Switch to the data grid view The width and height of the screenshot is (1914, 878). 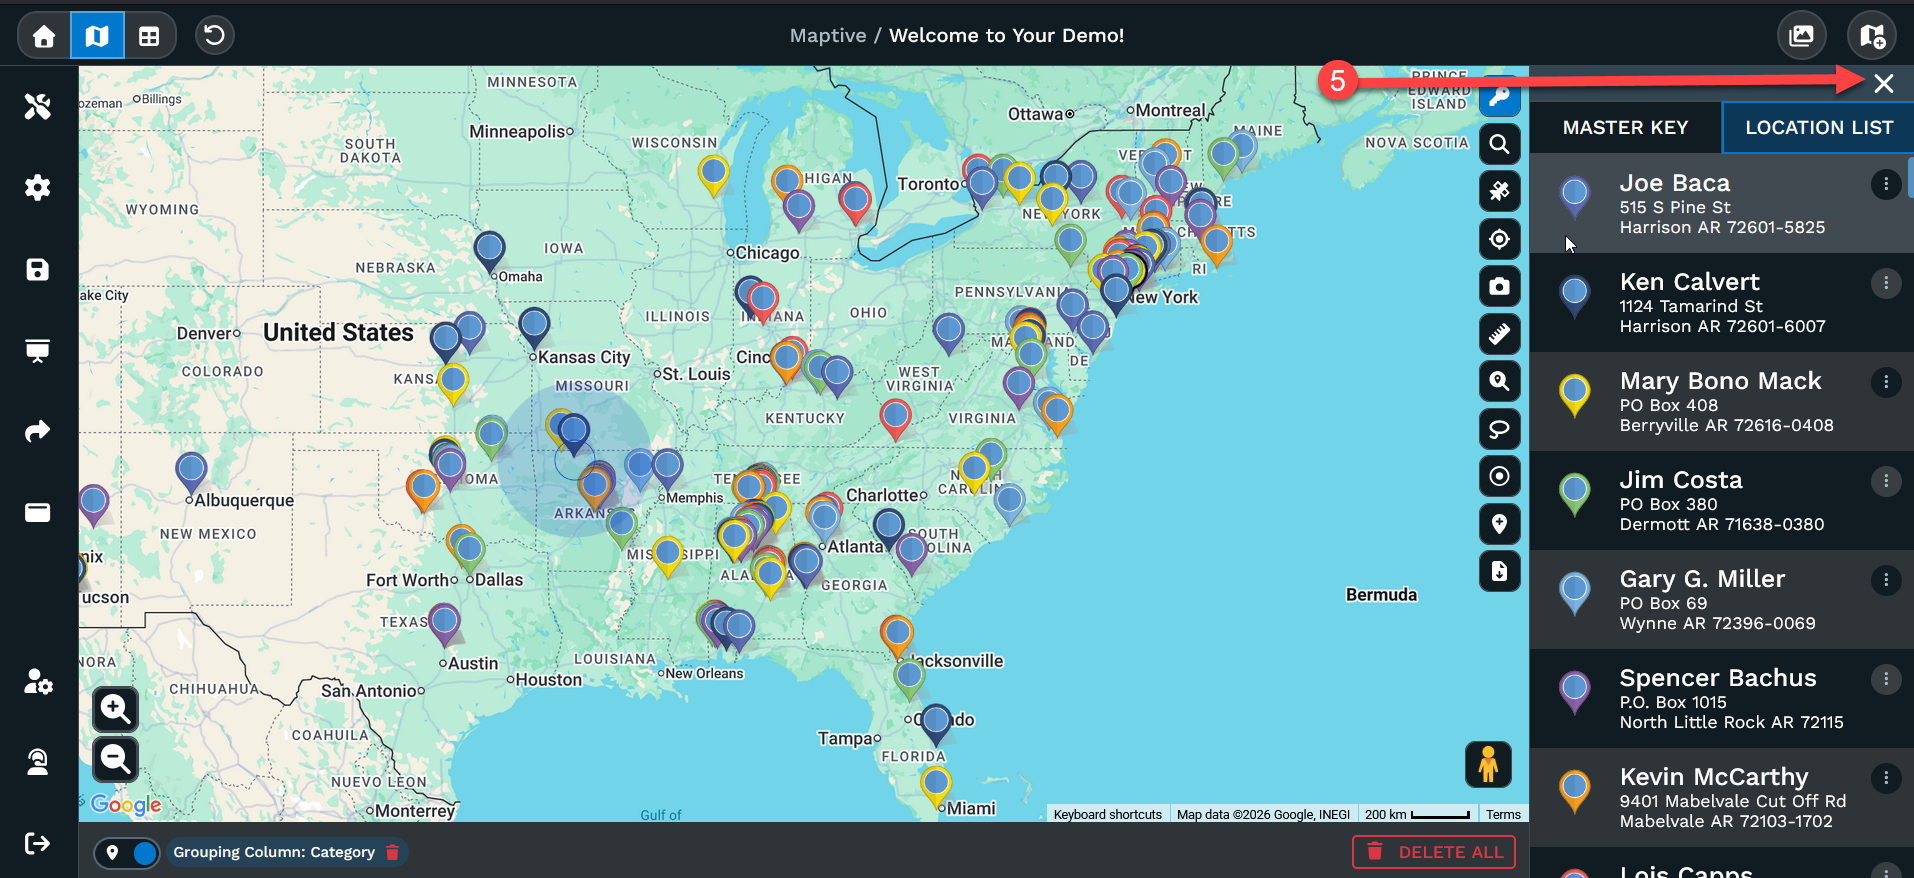click(x=149, y=36)
